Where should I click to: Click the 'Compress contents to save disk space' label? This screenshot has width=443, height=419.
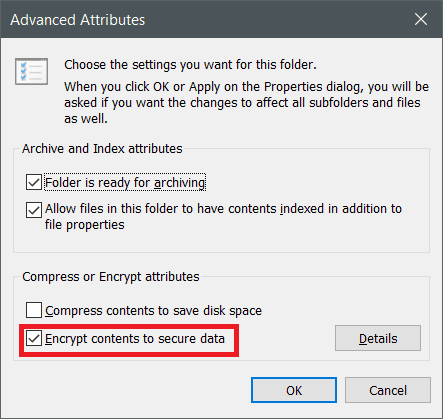click(x=153, y=311)
